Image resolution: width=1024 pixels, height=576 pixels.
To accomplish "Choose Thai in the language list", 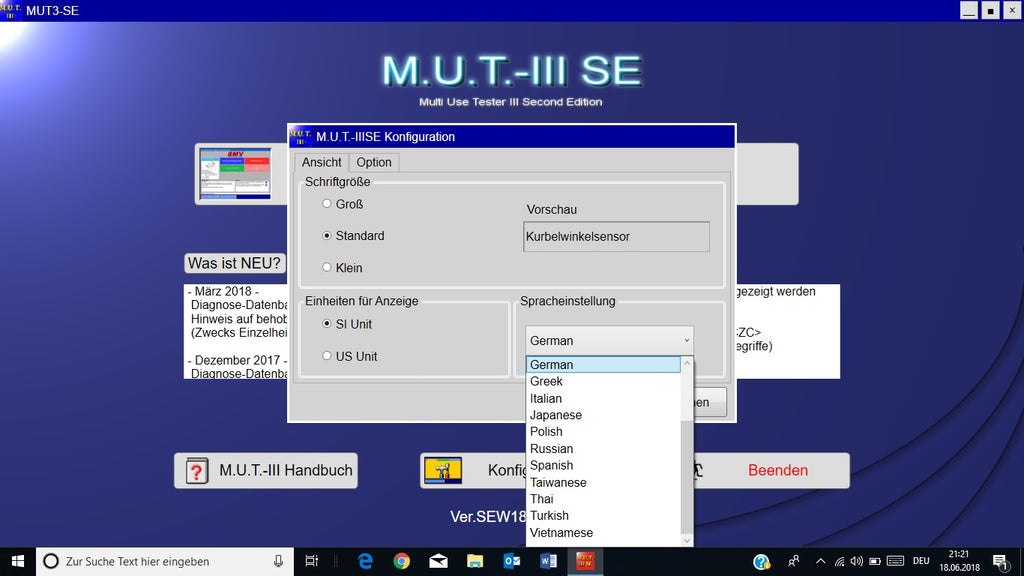I will click(603, 499).
